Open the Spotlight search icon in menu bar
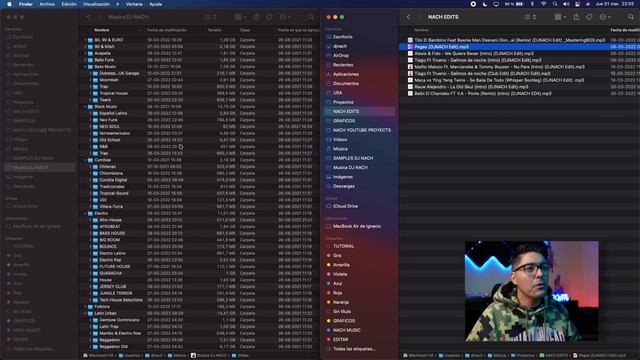This screenshot has width=640, height=360. click(x=555, y=4)
